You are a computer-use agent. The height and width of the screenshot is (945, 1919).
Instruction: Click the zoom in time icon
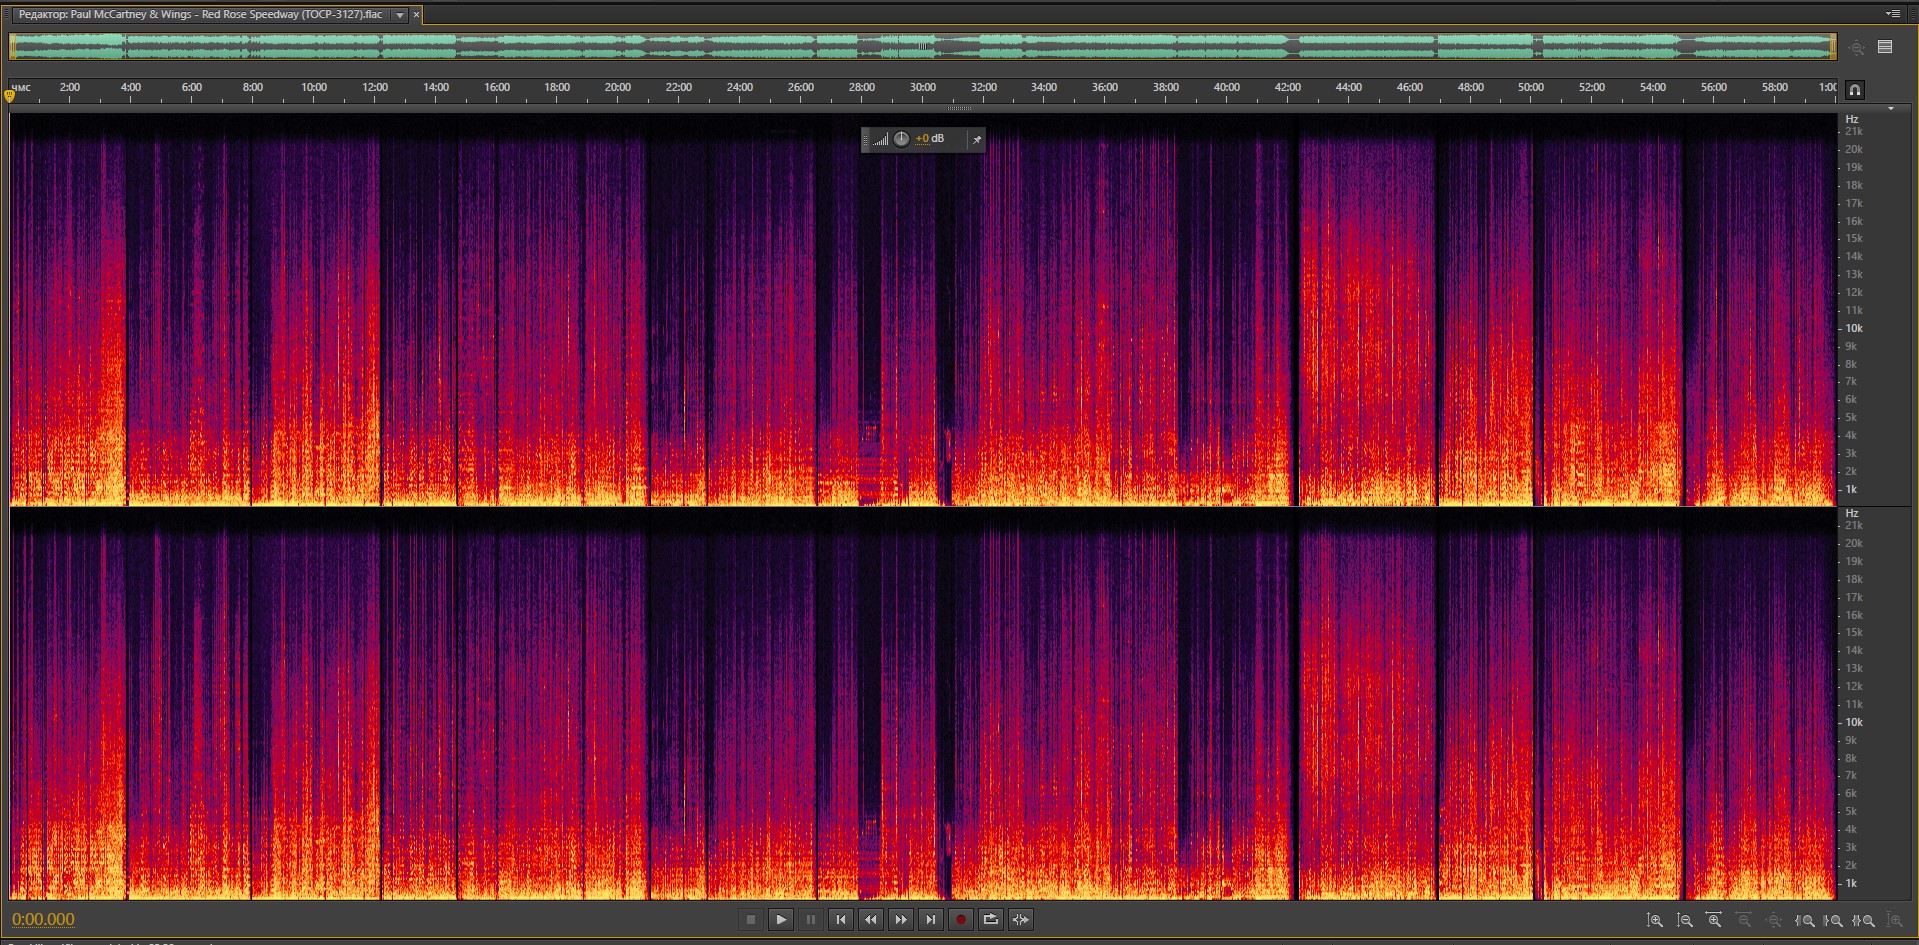pos(1714,920)
